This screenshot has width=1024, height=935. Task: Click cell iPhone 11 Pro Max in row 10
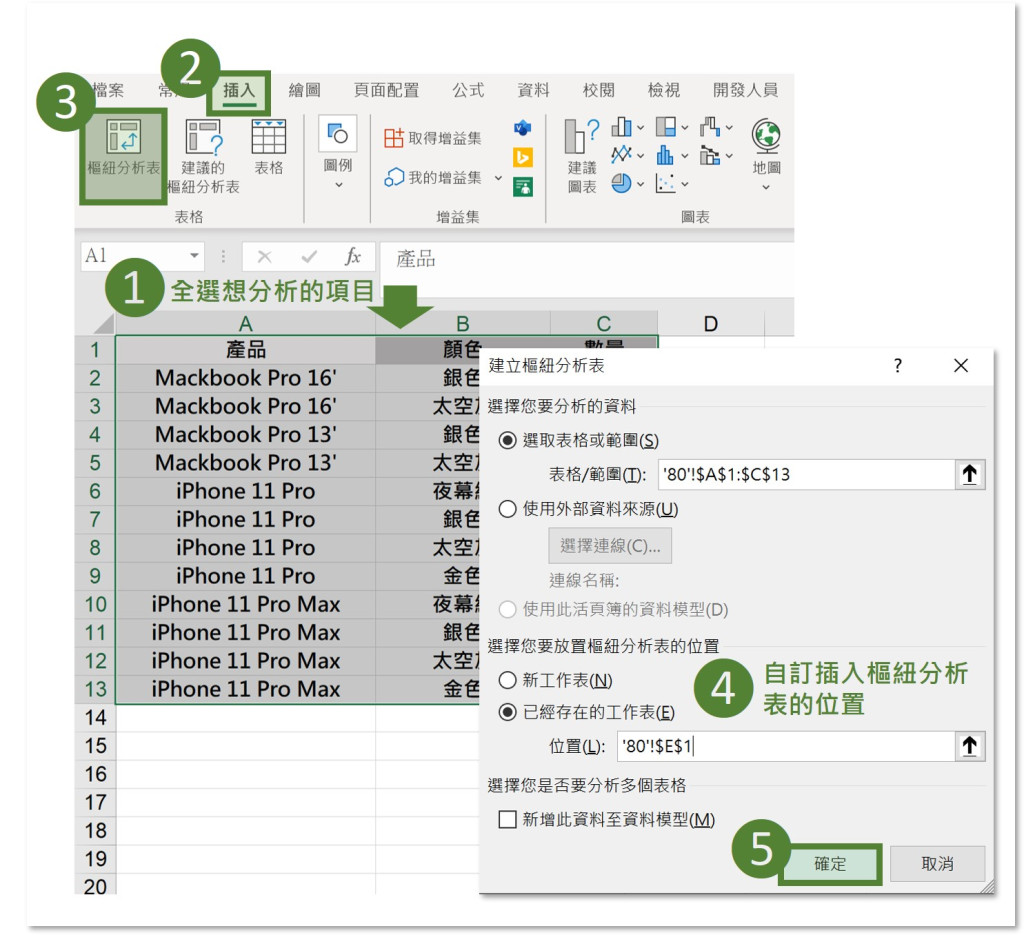pos(246,604)
